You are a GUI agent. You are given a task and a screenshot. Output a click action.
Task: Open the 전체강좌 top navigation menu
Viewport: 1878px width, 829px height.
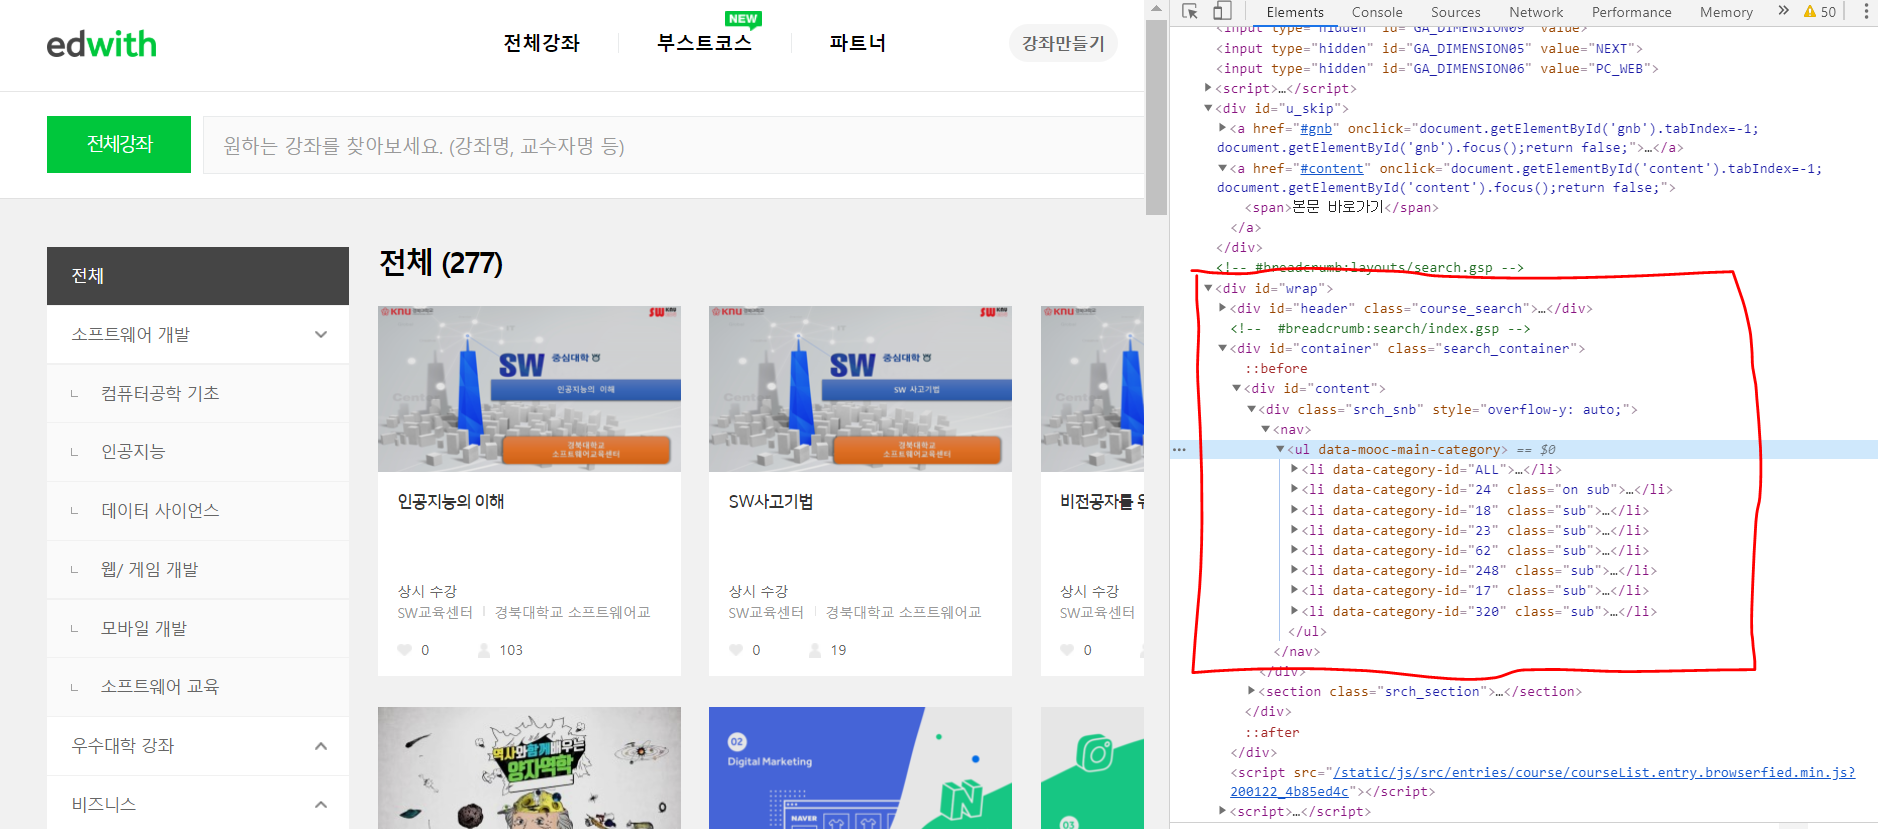[x=541, y=43]
